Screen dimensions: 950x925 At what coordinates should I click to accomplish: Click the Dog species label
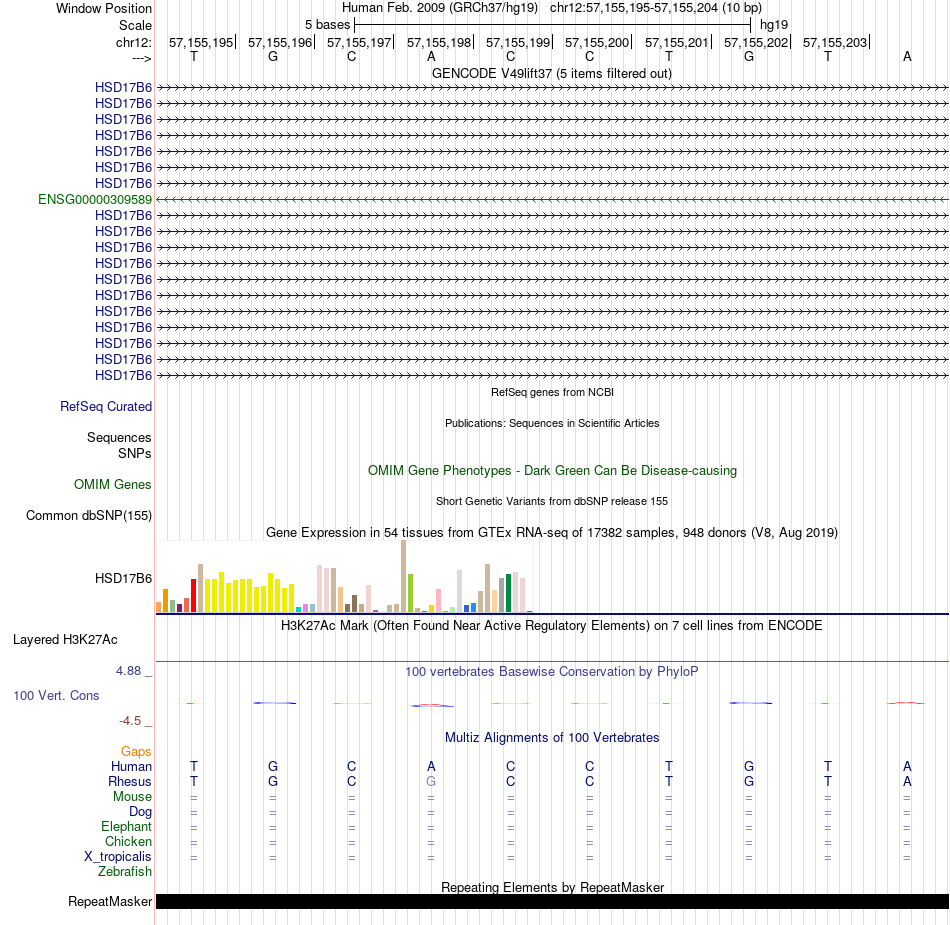click(x=140, y=812)
